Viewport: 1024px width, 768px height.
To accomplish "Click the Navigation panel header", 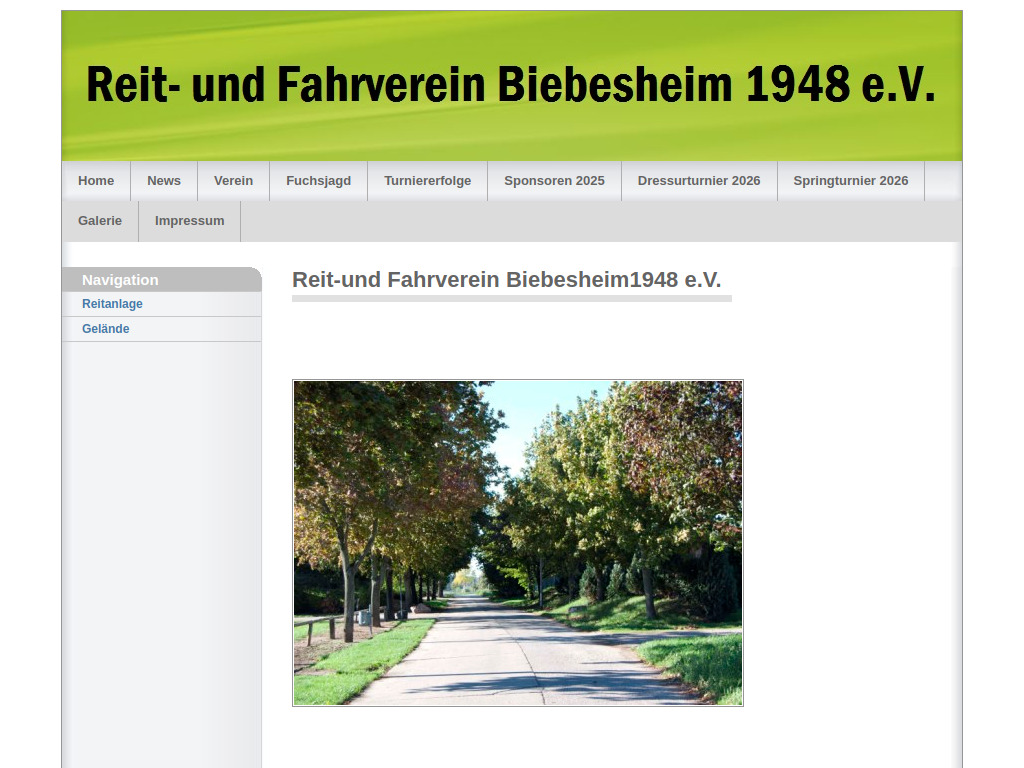I will click(119, 280).
